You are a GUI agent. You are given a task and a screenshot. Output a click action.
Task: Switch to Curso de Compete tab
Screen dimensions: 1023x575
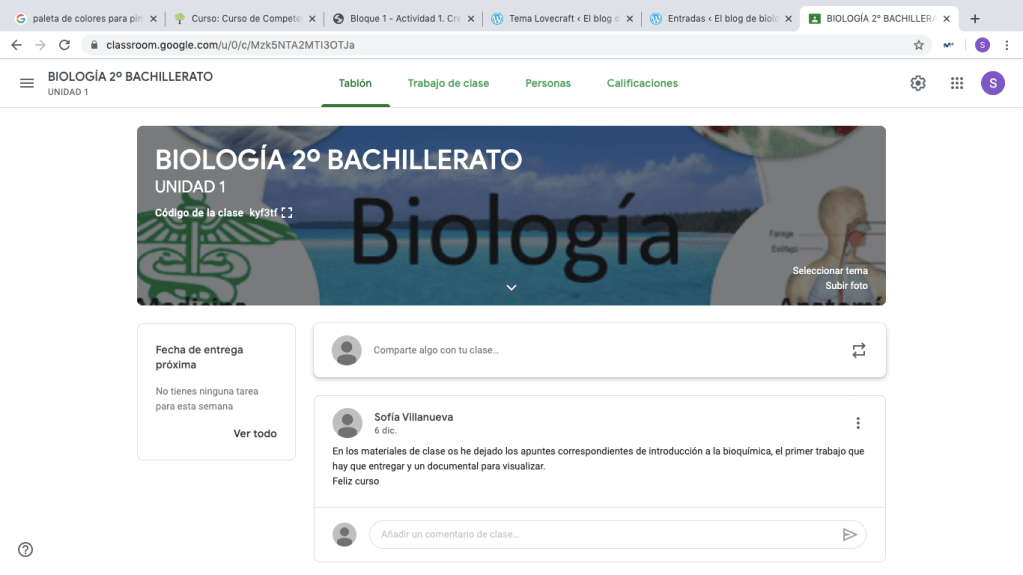[245, 19]
